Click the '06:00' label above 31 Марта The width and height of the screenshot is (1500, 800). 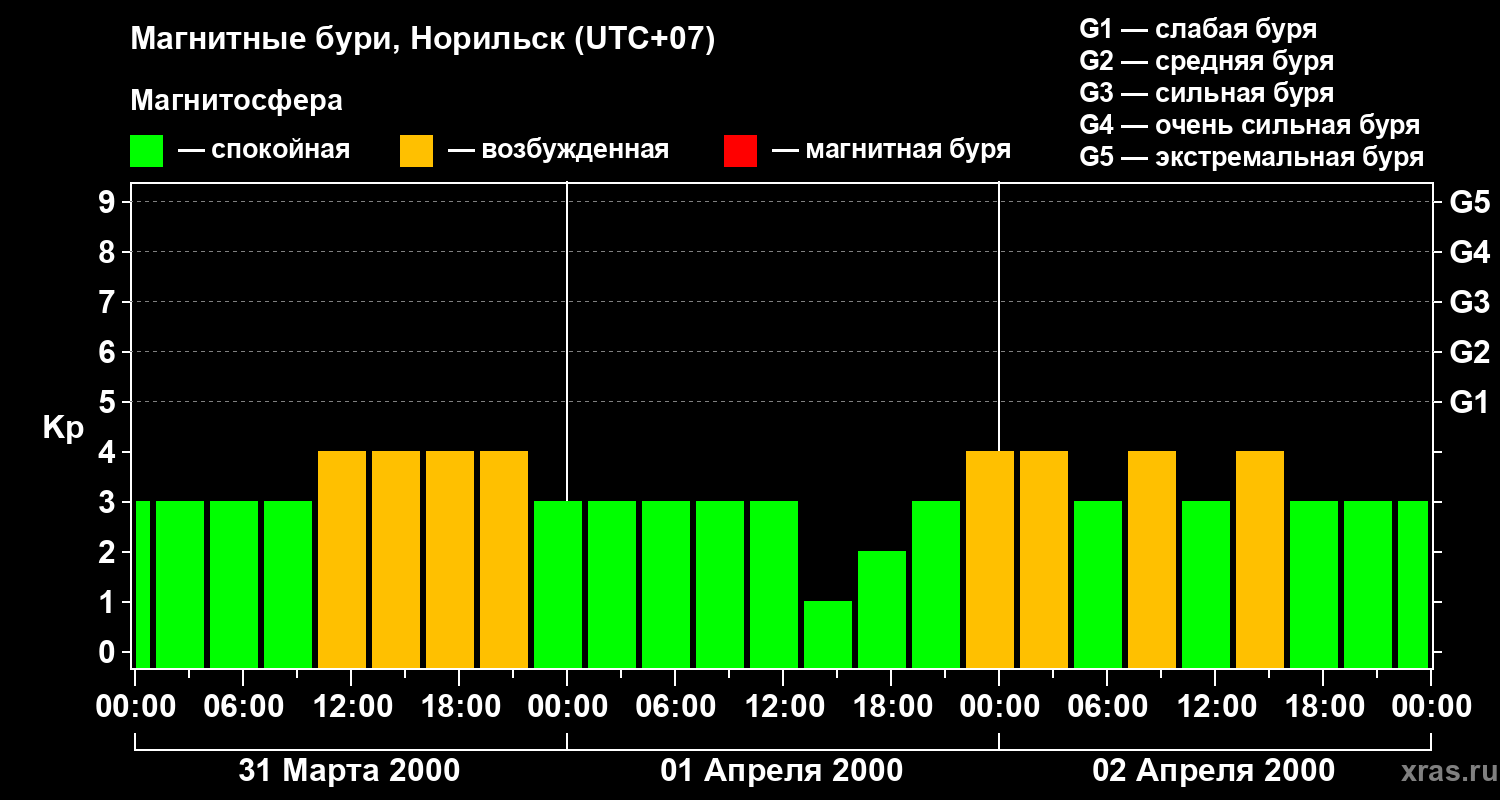[243, 707]
